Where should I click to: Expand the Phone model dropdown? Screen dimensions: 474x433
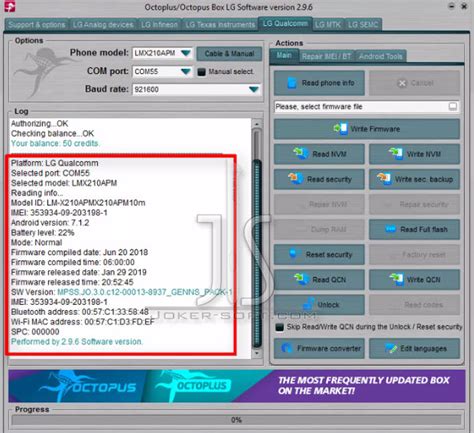(x=186, y=53)
